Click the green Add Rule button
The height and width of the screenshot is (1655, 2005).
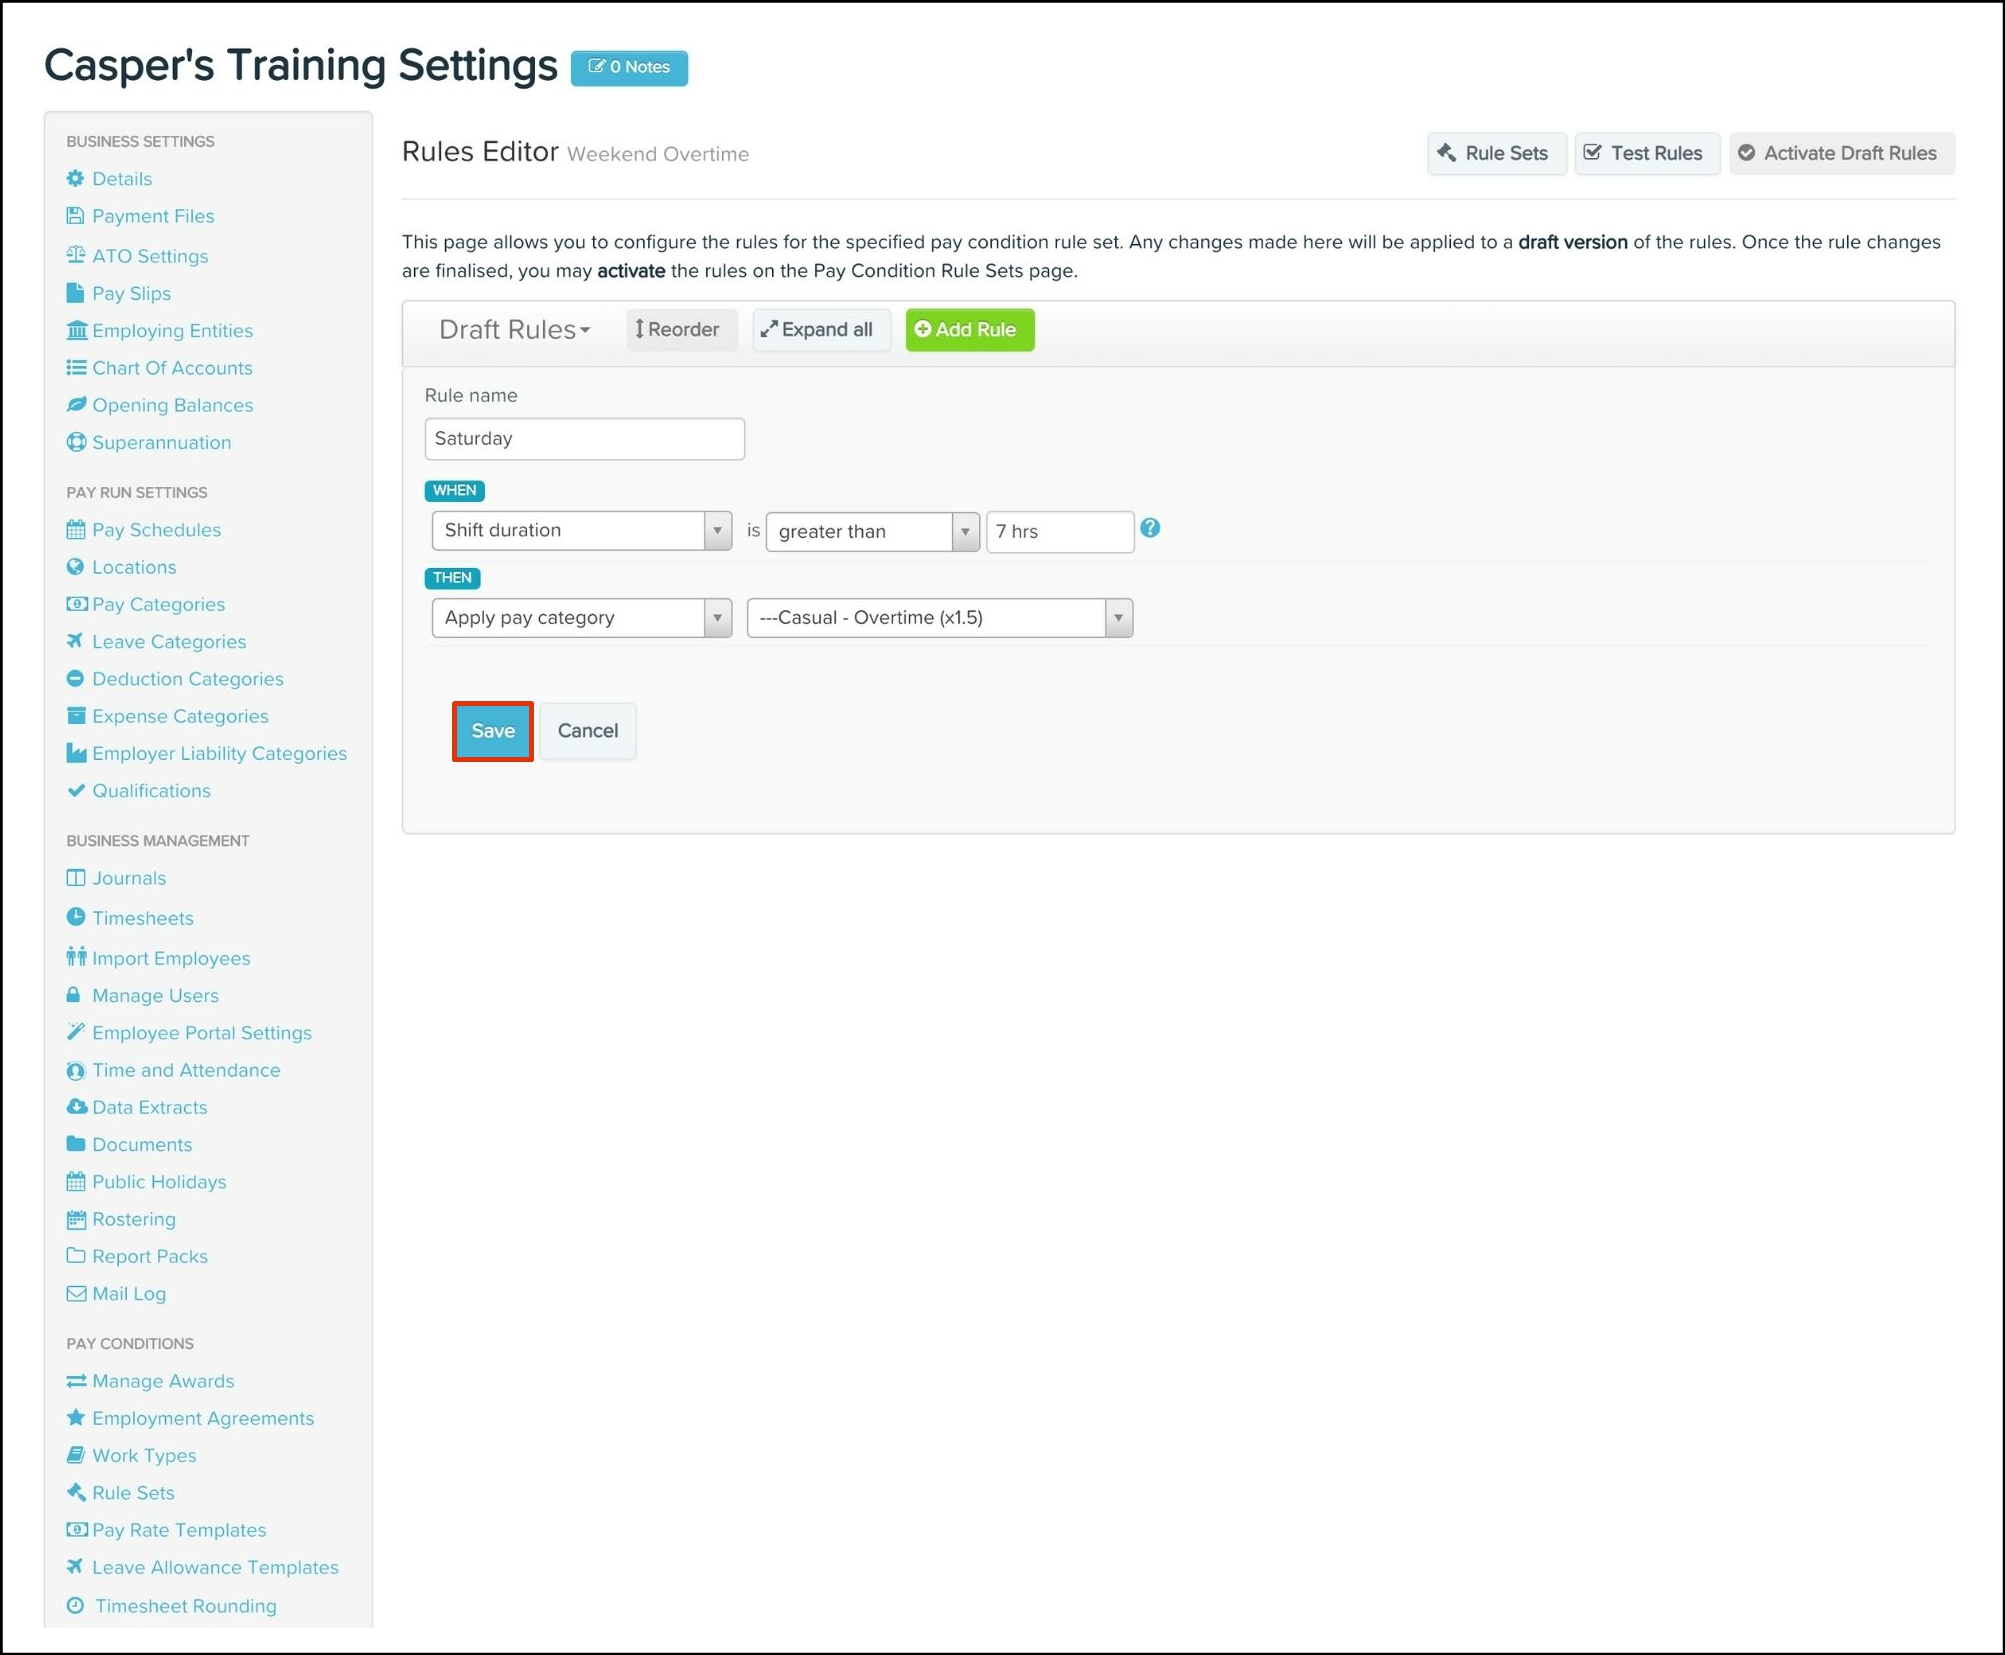pyautogui.click(x=968, y=329)
